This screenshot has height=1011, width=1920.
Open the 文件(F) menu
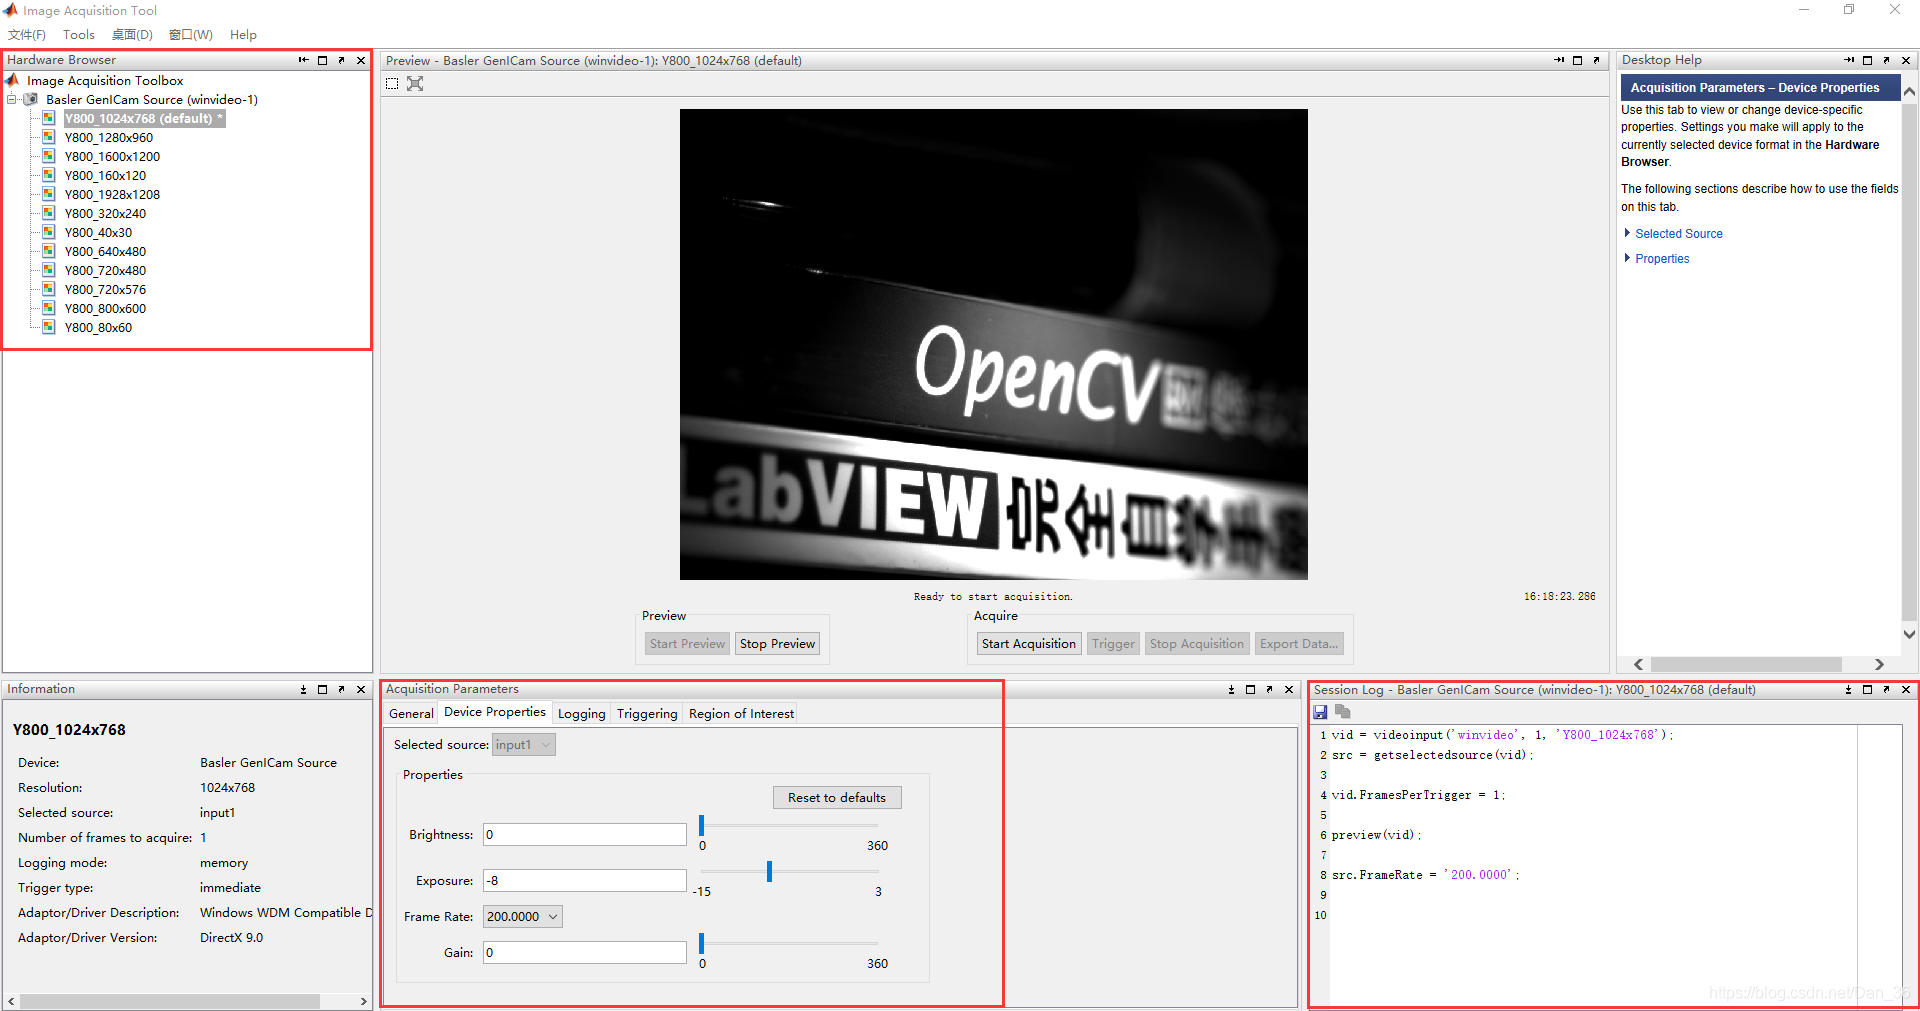tap(27, 35)
